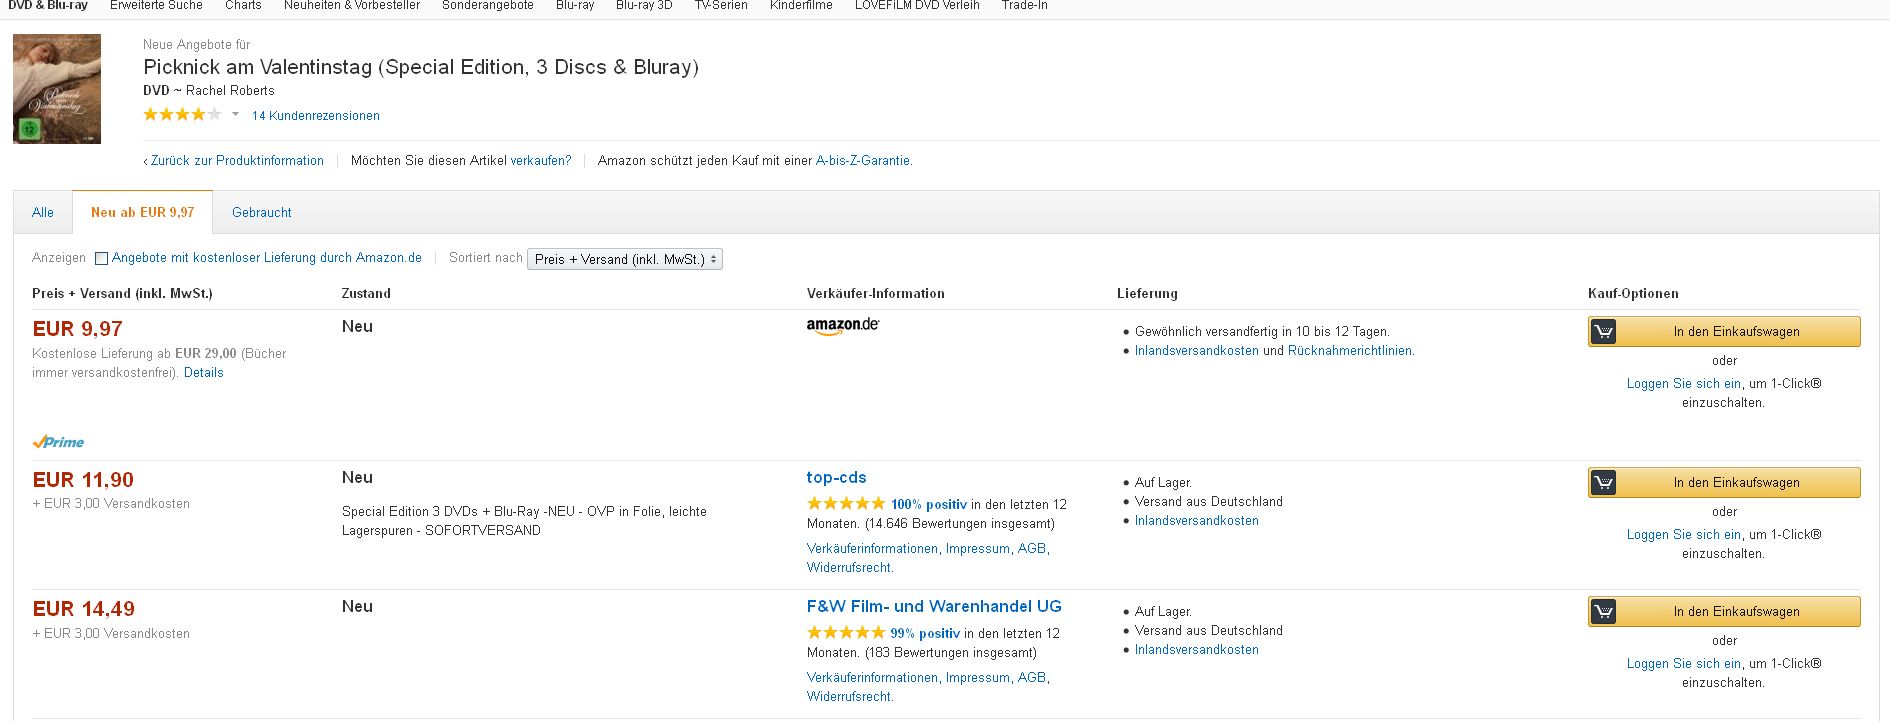The height and width of the screenshot is (721, 1890).
Task: Click Loggen Sie sich ein for amazon.de offer
Action: tap(1684, 383)
